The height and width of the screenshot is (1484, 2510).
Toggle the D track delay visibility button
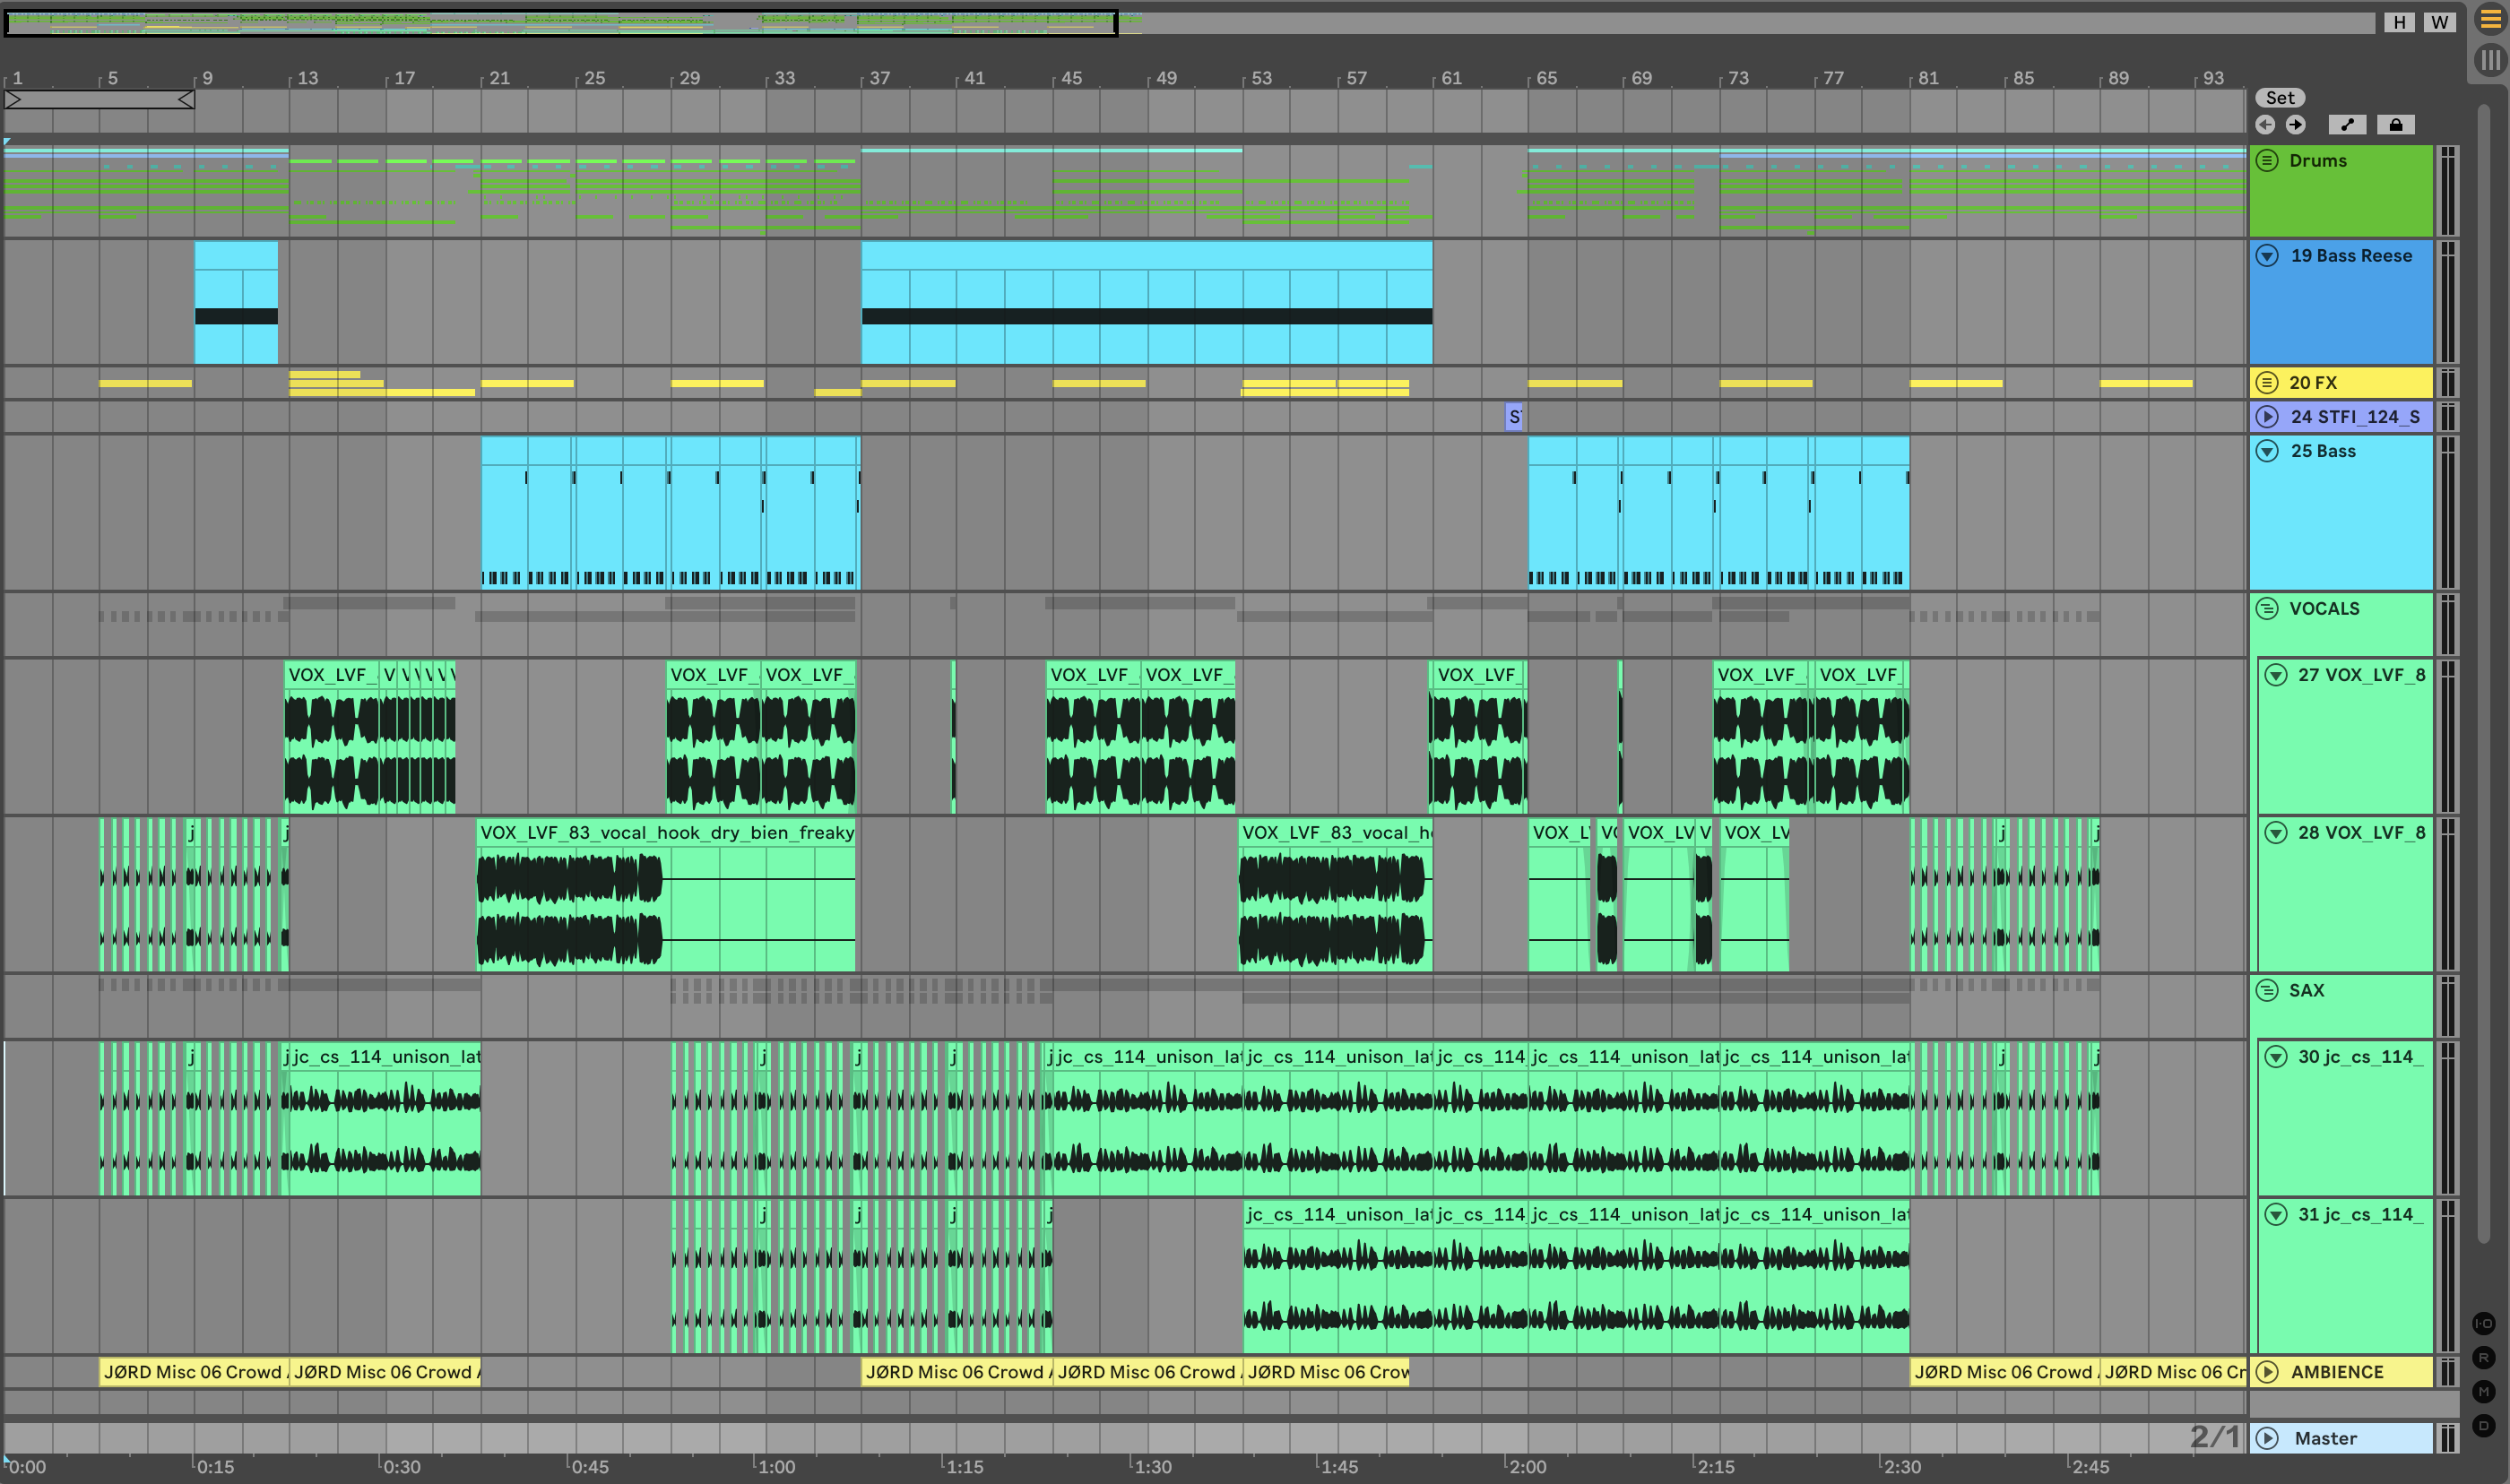[x=2484, y=1425]
